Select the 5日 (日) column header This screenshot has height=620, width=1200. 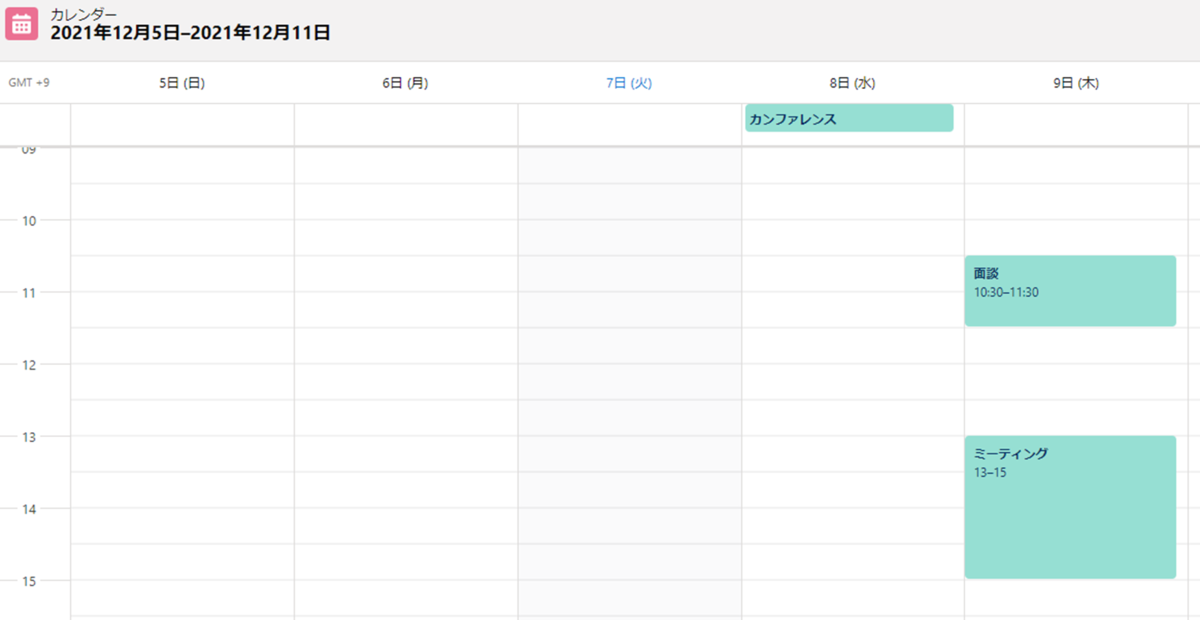181,83
